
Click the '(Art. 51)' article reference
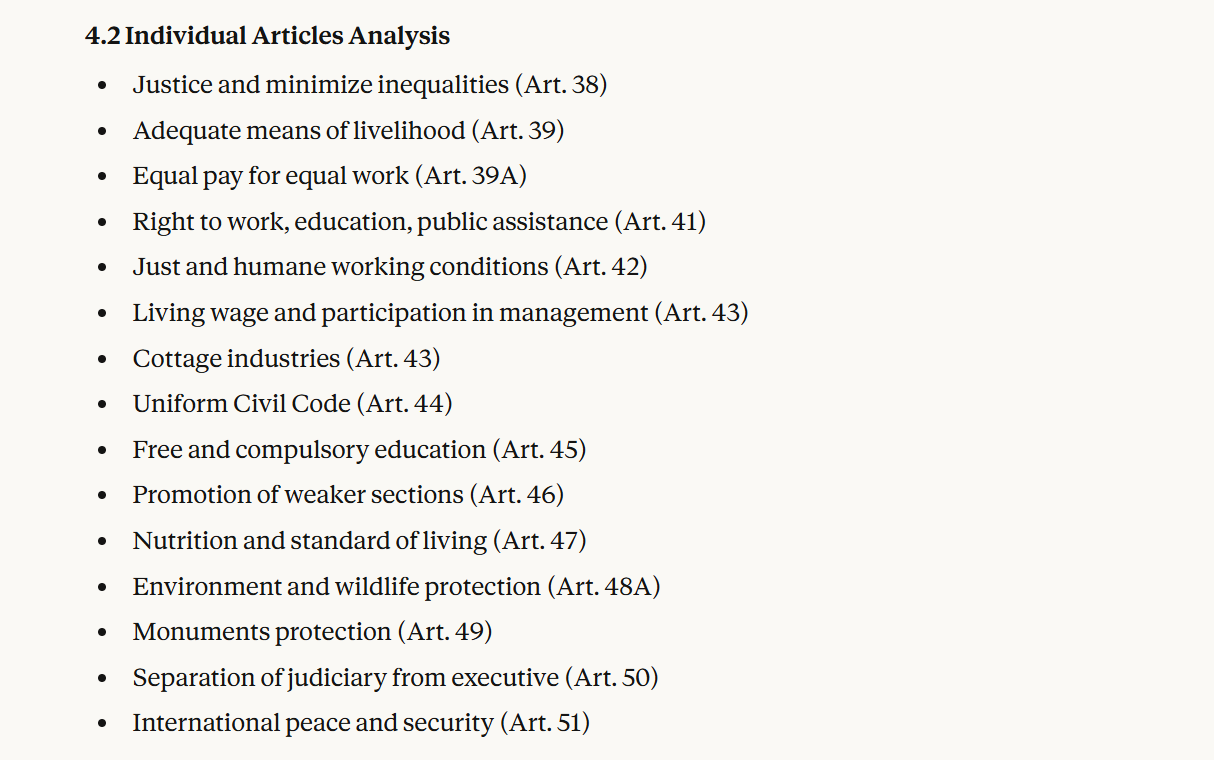point(545,723)
